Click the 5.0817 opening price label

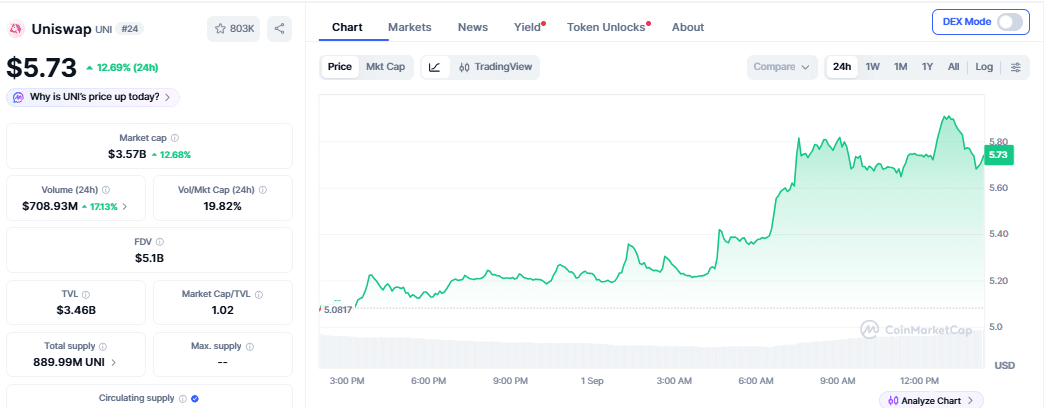[x=338, y=309]
